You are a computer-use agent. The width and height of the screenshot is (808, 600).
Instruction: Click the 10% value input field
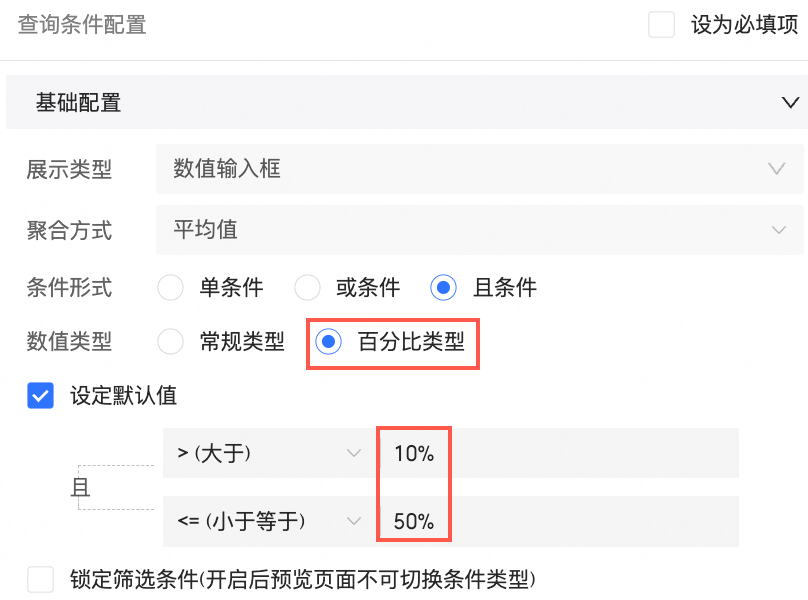point(560,453)
